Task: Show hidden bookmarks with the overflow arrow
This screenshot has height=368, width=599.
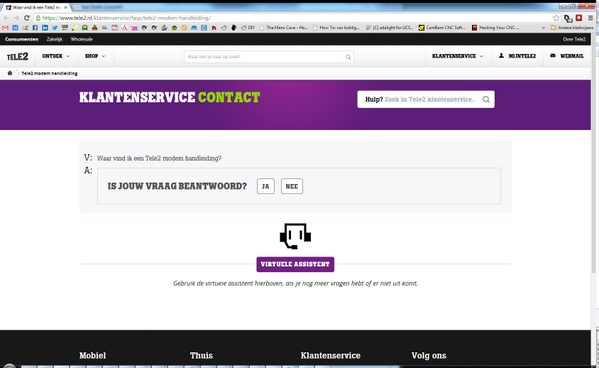Action: (543, 28)
